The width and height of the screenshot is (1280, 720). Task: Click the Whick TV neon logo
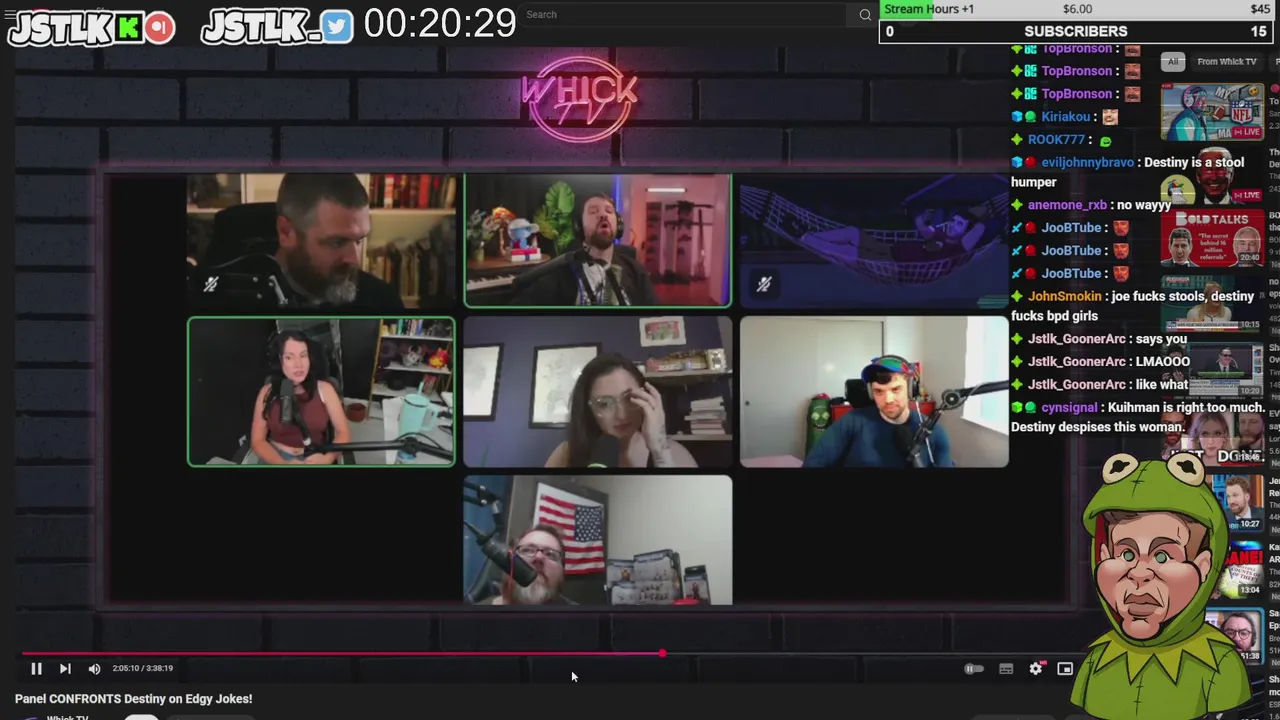[579, 100]
